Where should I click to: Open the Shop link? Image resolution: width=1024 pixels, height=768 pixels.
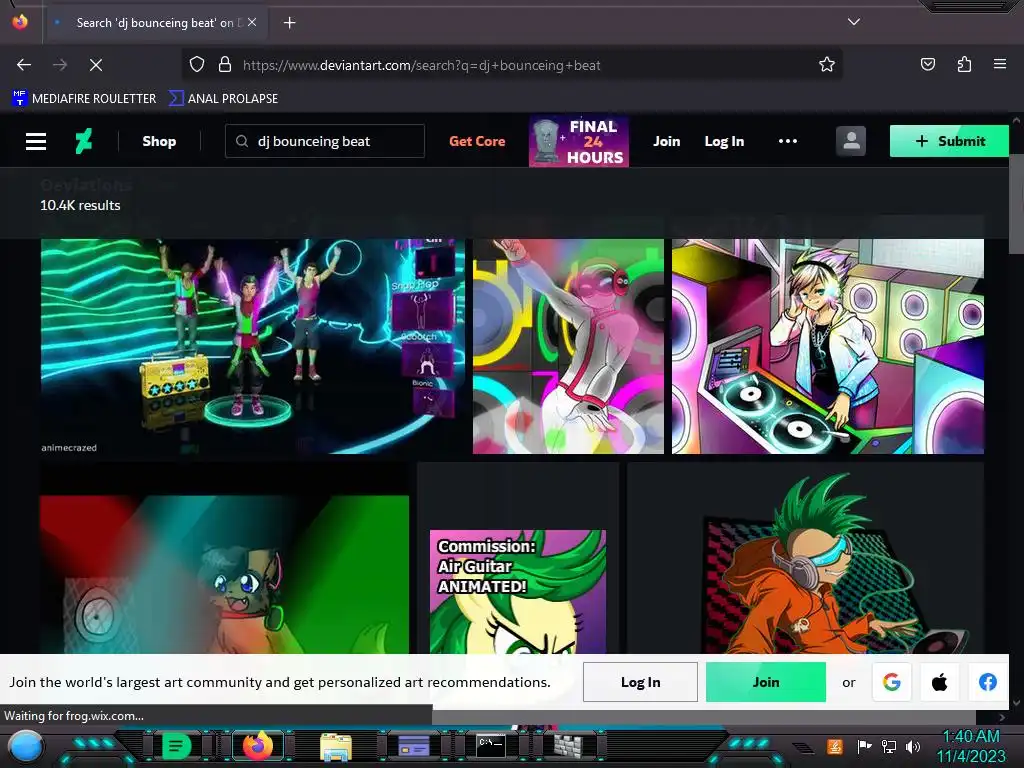[159, 141]
